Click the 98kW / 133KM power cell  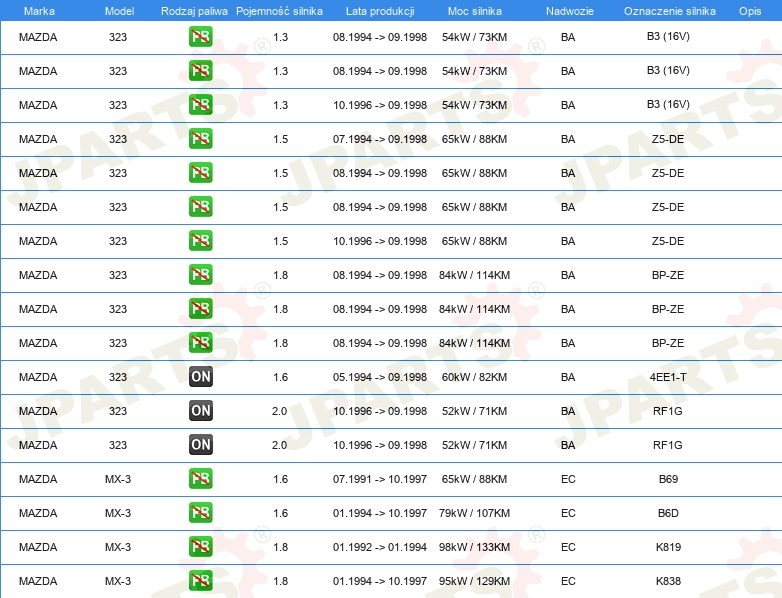[474, 547]
